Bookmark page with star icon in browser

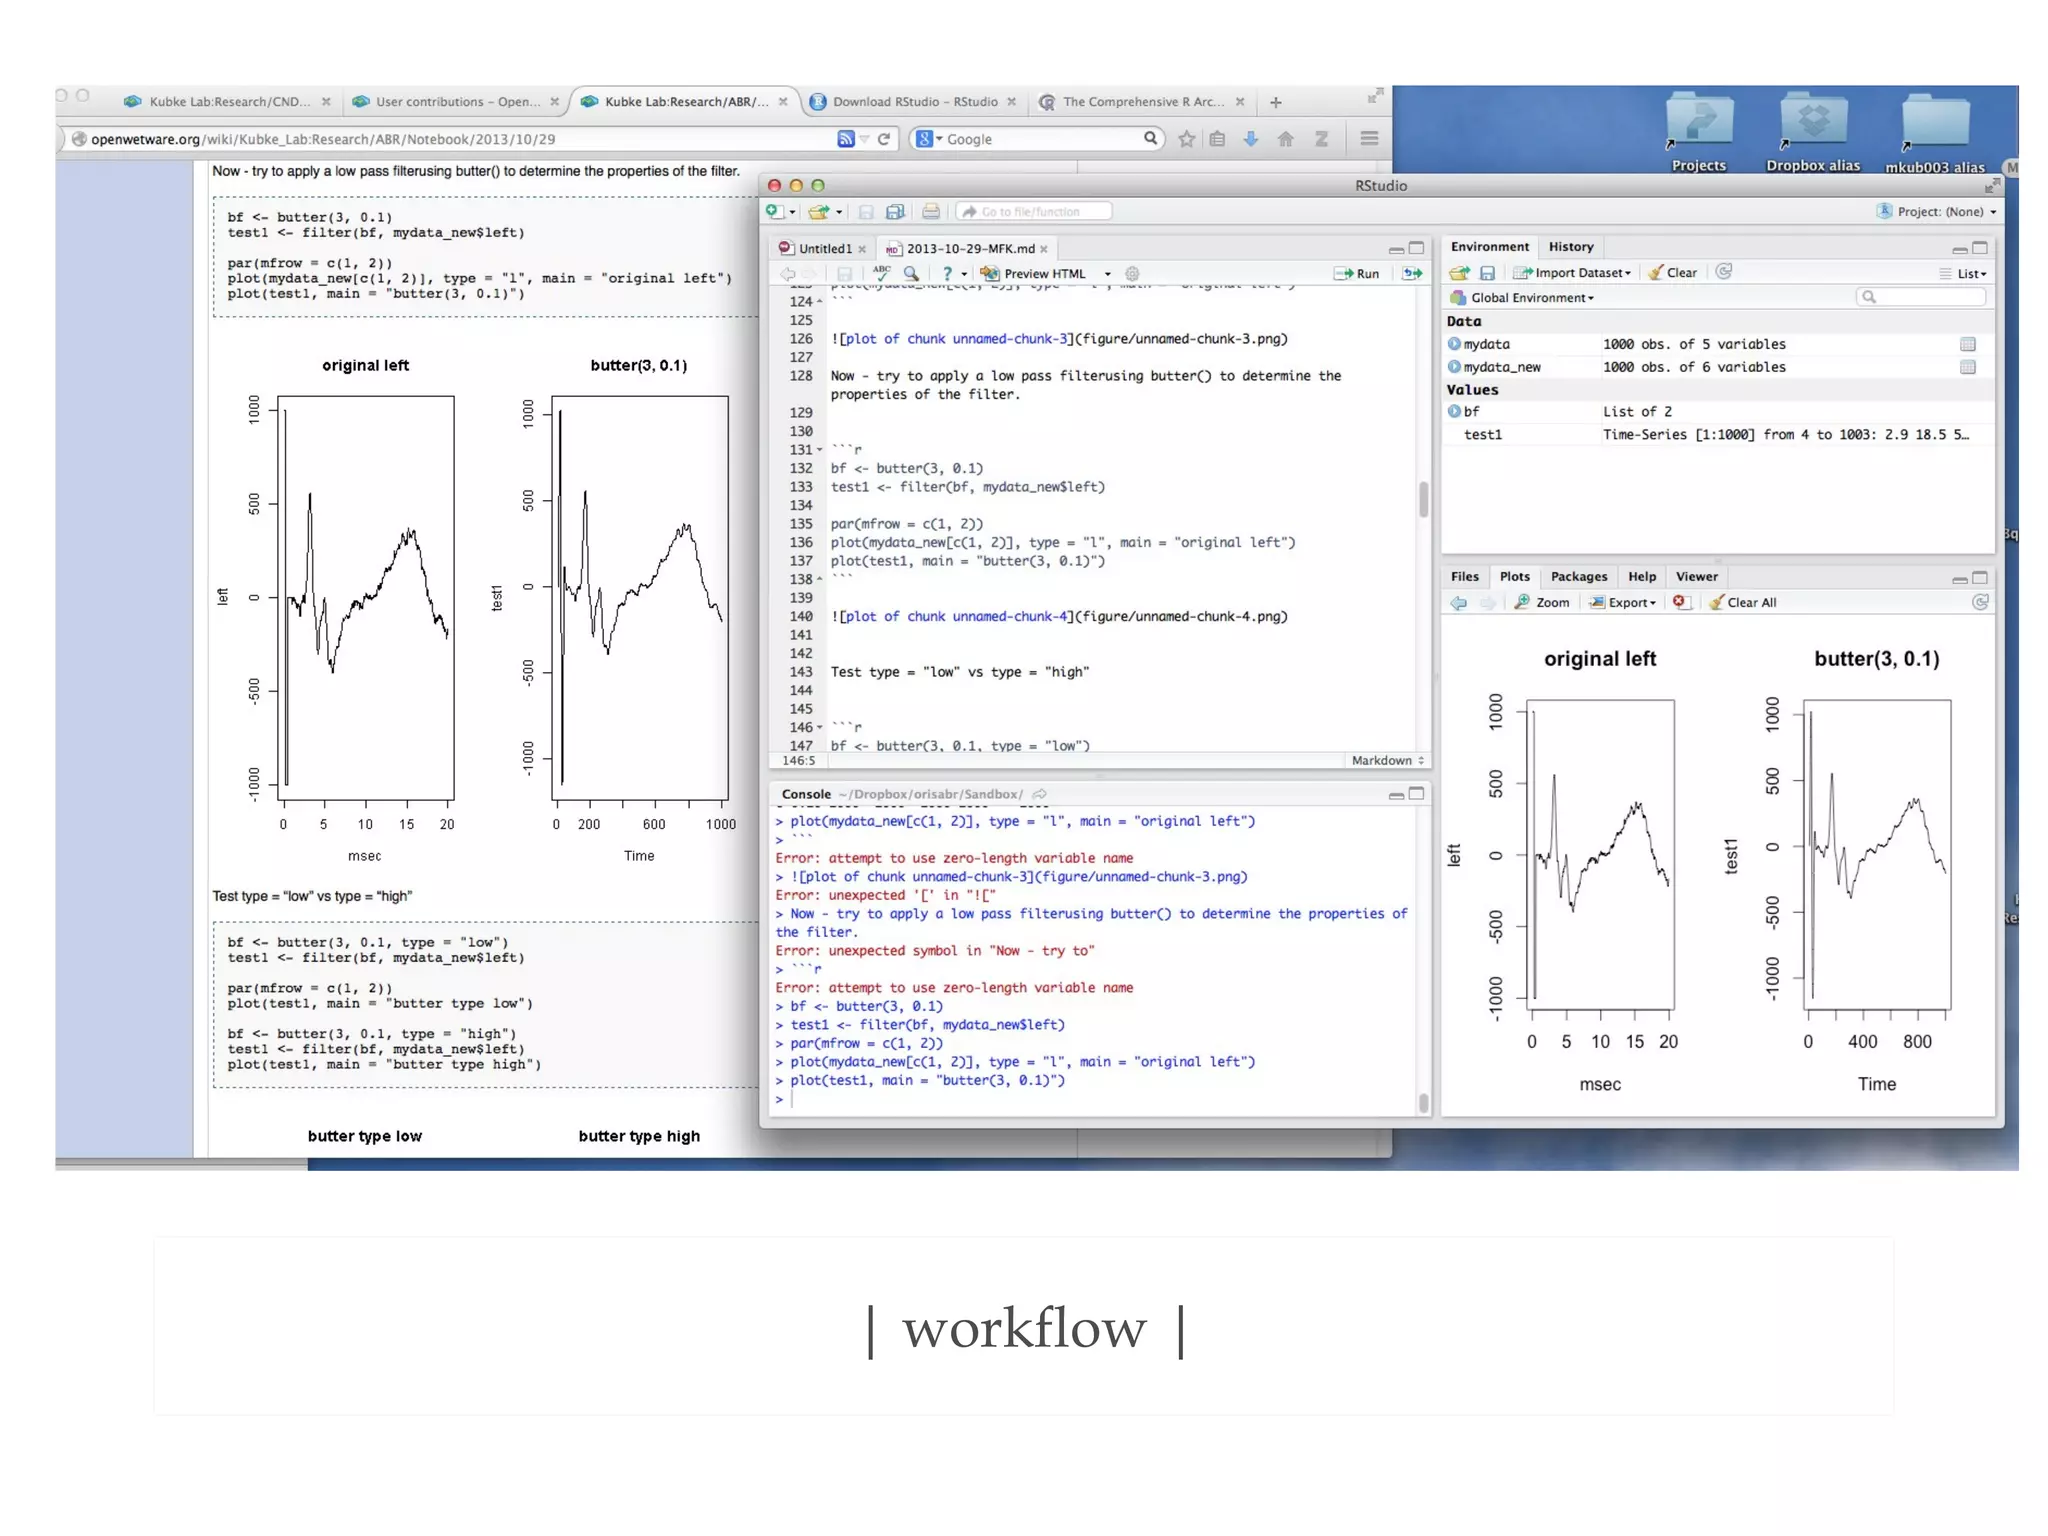tap(1186, 139)
